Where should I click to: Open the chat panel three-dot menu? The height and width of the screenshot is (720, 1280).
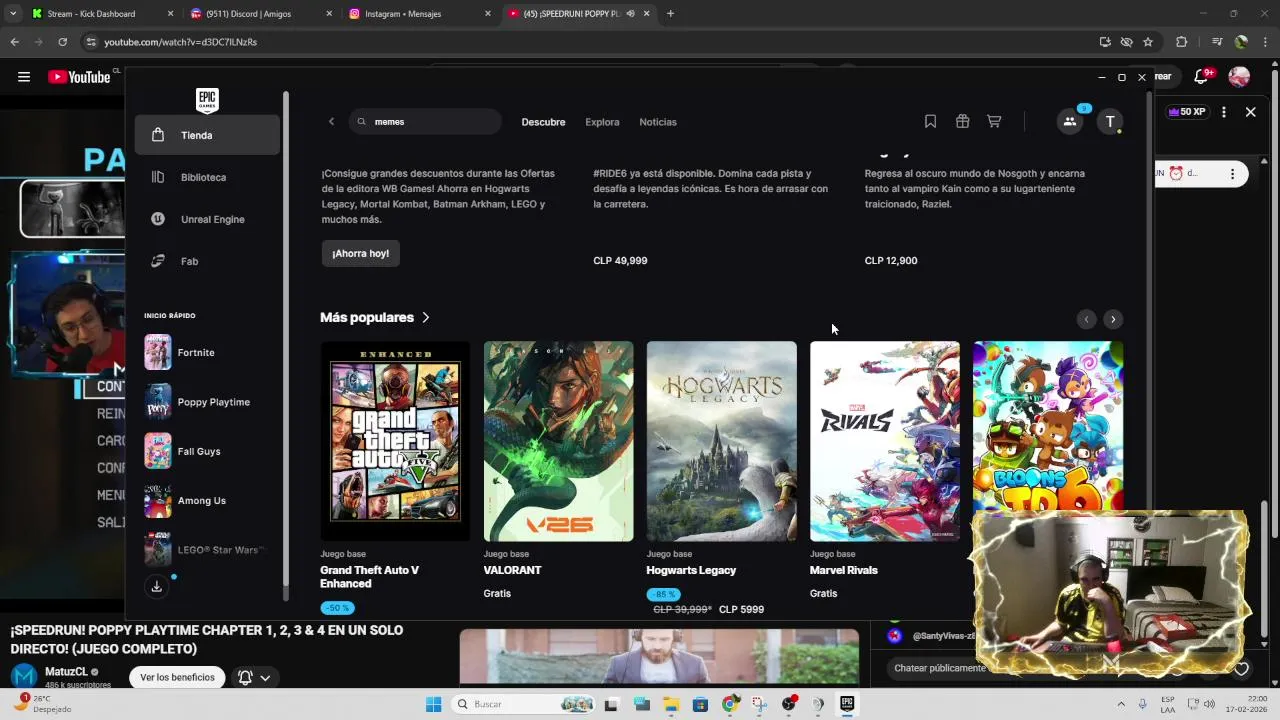(x=1224, y=112)
